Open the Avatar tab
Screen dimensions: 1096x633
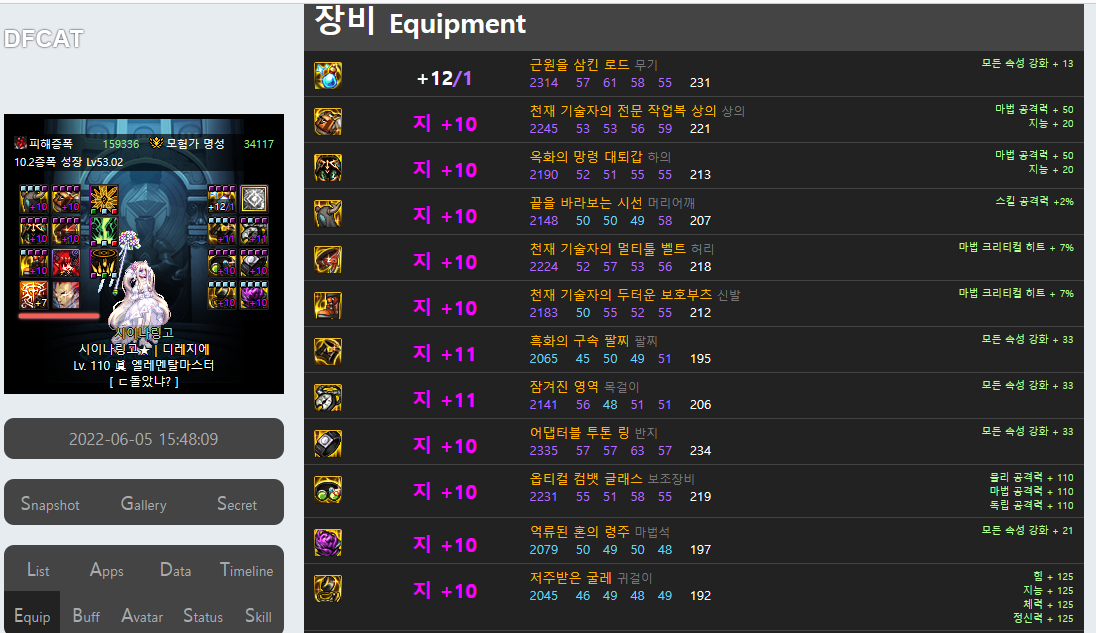tap(142, 616)
